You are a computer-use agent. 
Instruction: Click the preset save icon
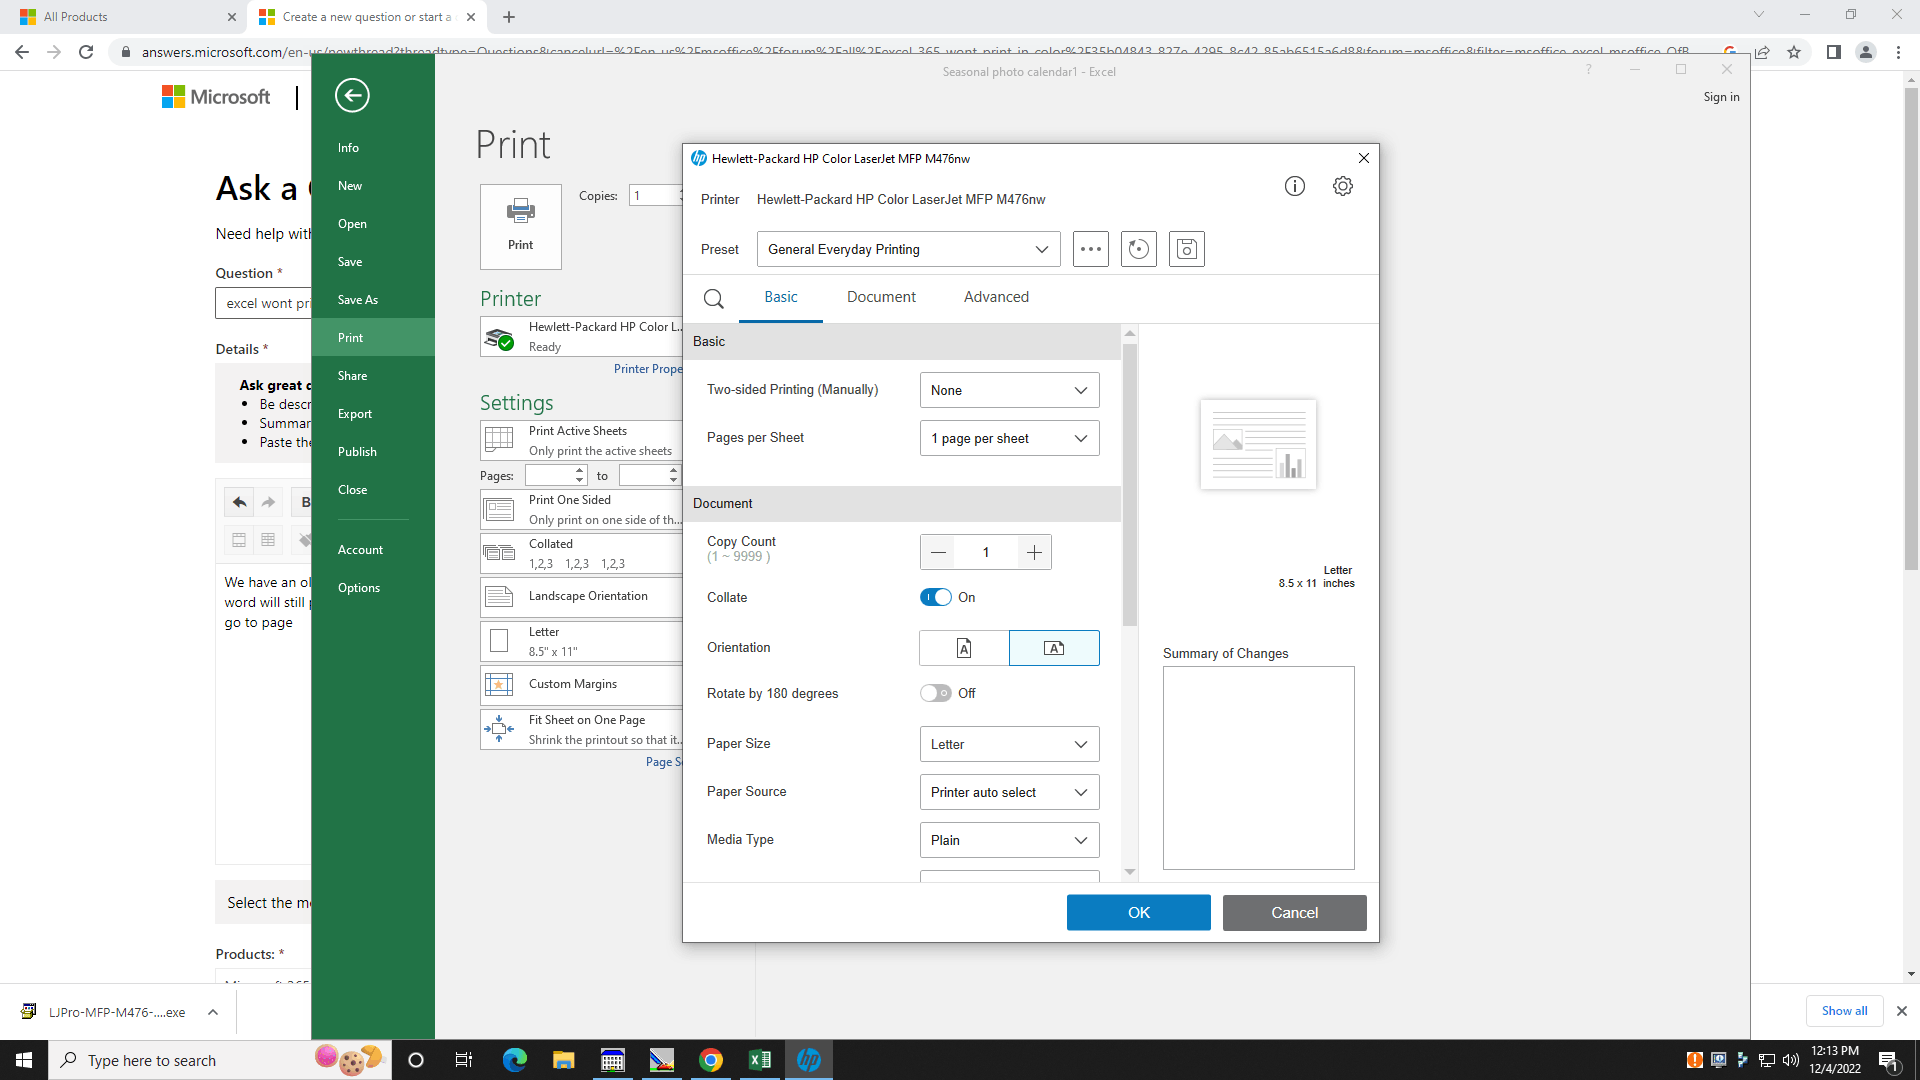pyautogui.click(x=1187, y=249)
